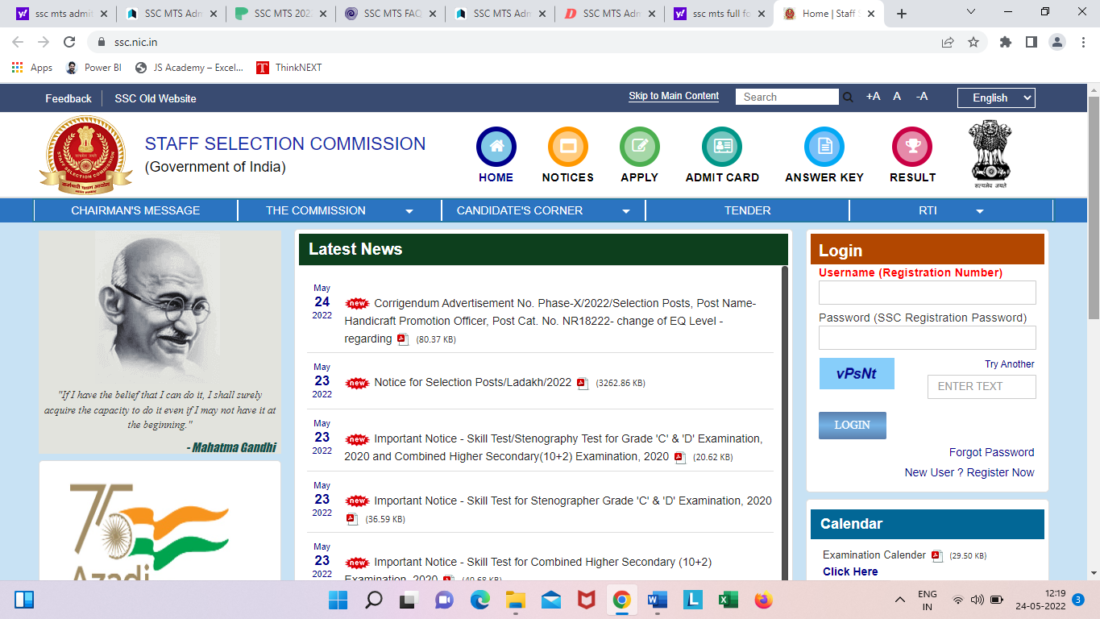Click the RESULT icon
This screenshot has width=1100, height=619.
(911, 146)
